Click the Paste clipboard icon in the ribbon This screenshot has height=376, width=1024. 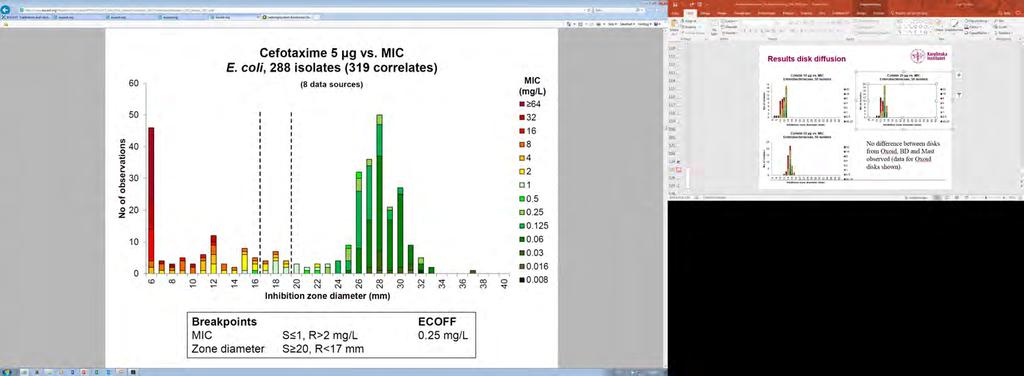tap(674, 25)
